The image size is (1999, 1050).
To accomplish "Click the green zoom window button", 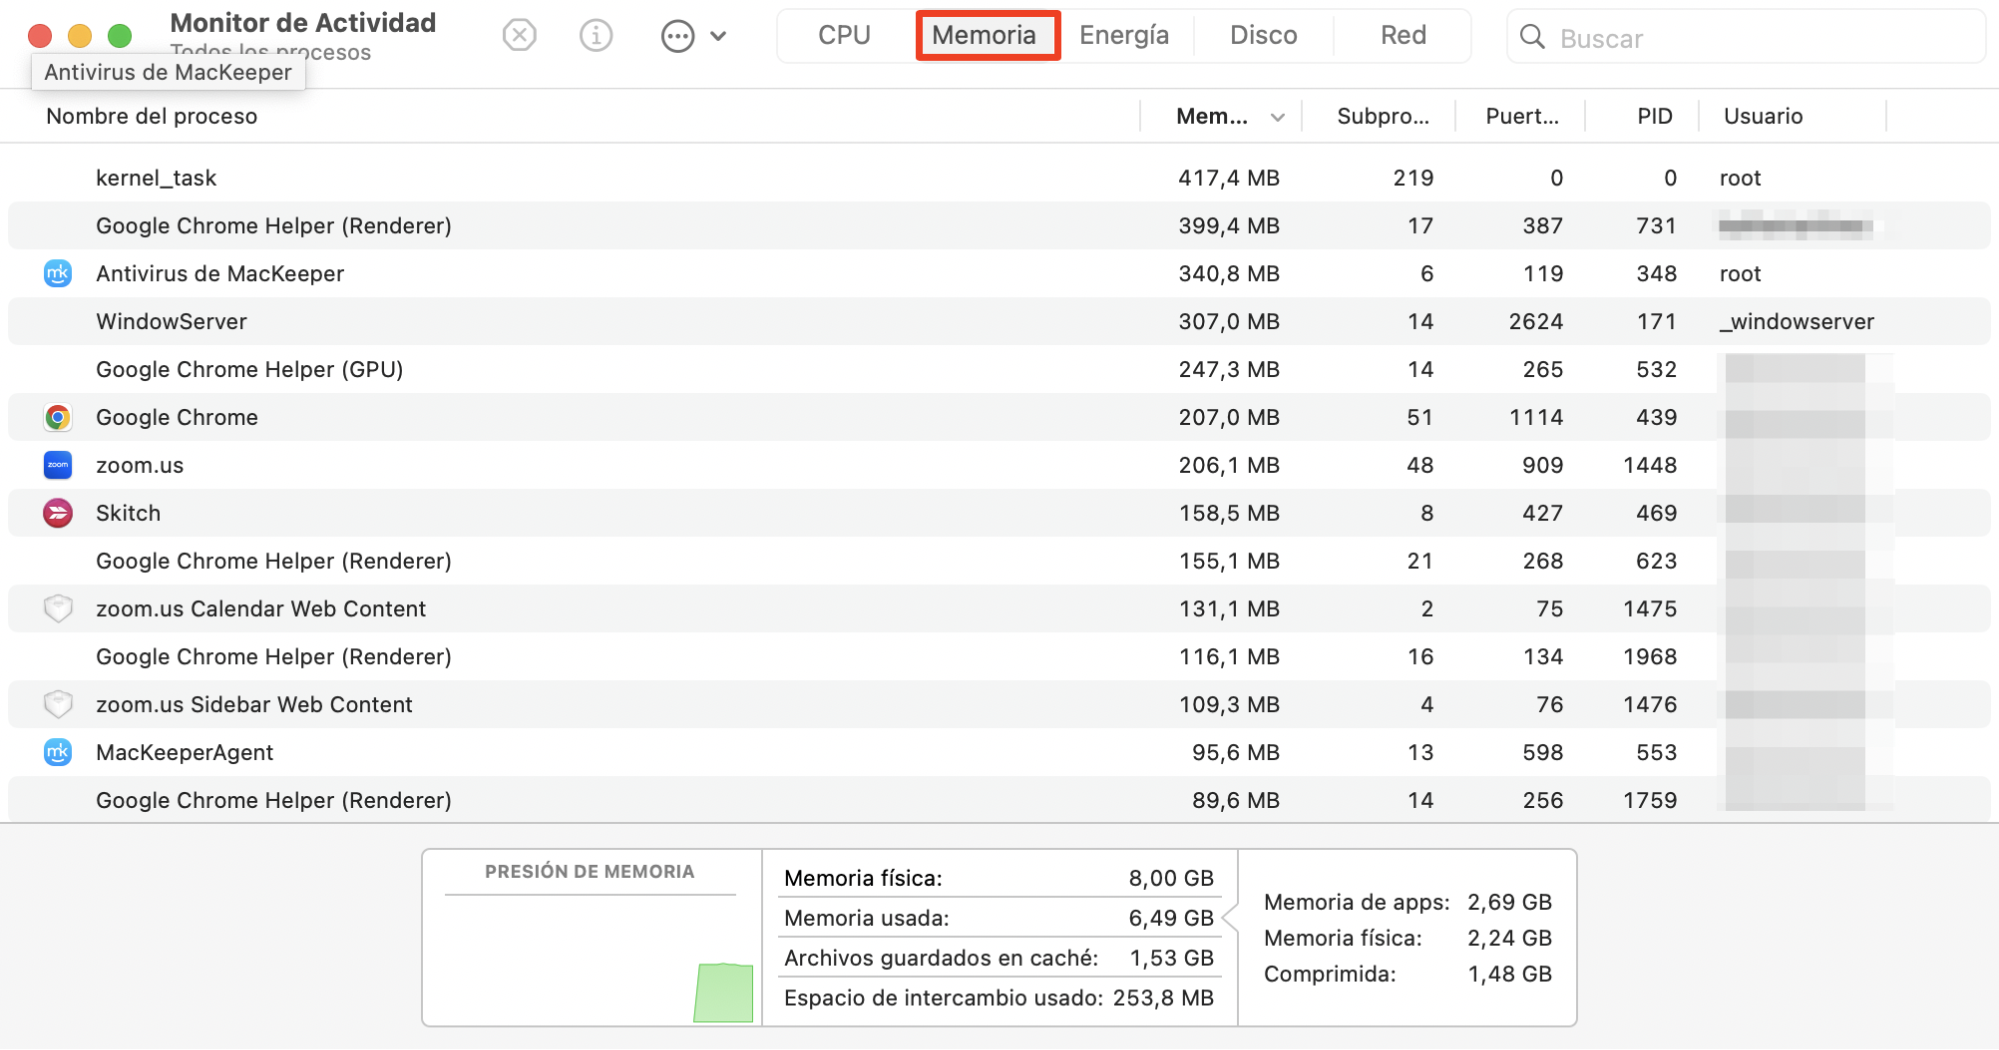I will pyautogui.click(x=120, y=36).
